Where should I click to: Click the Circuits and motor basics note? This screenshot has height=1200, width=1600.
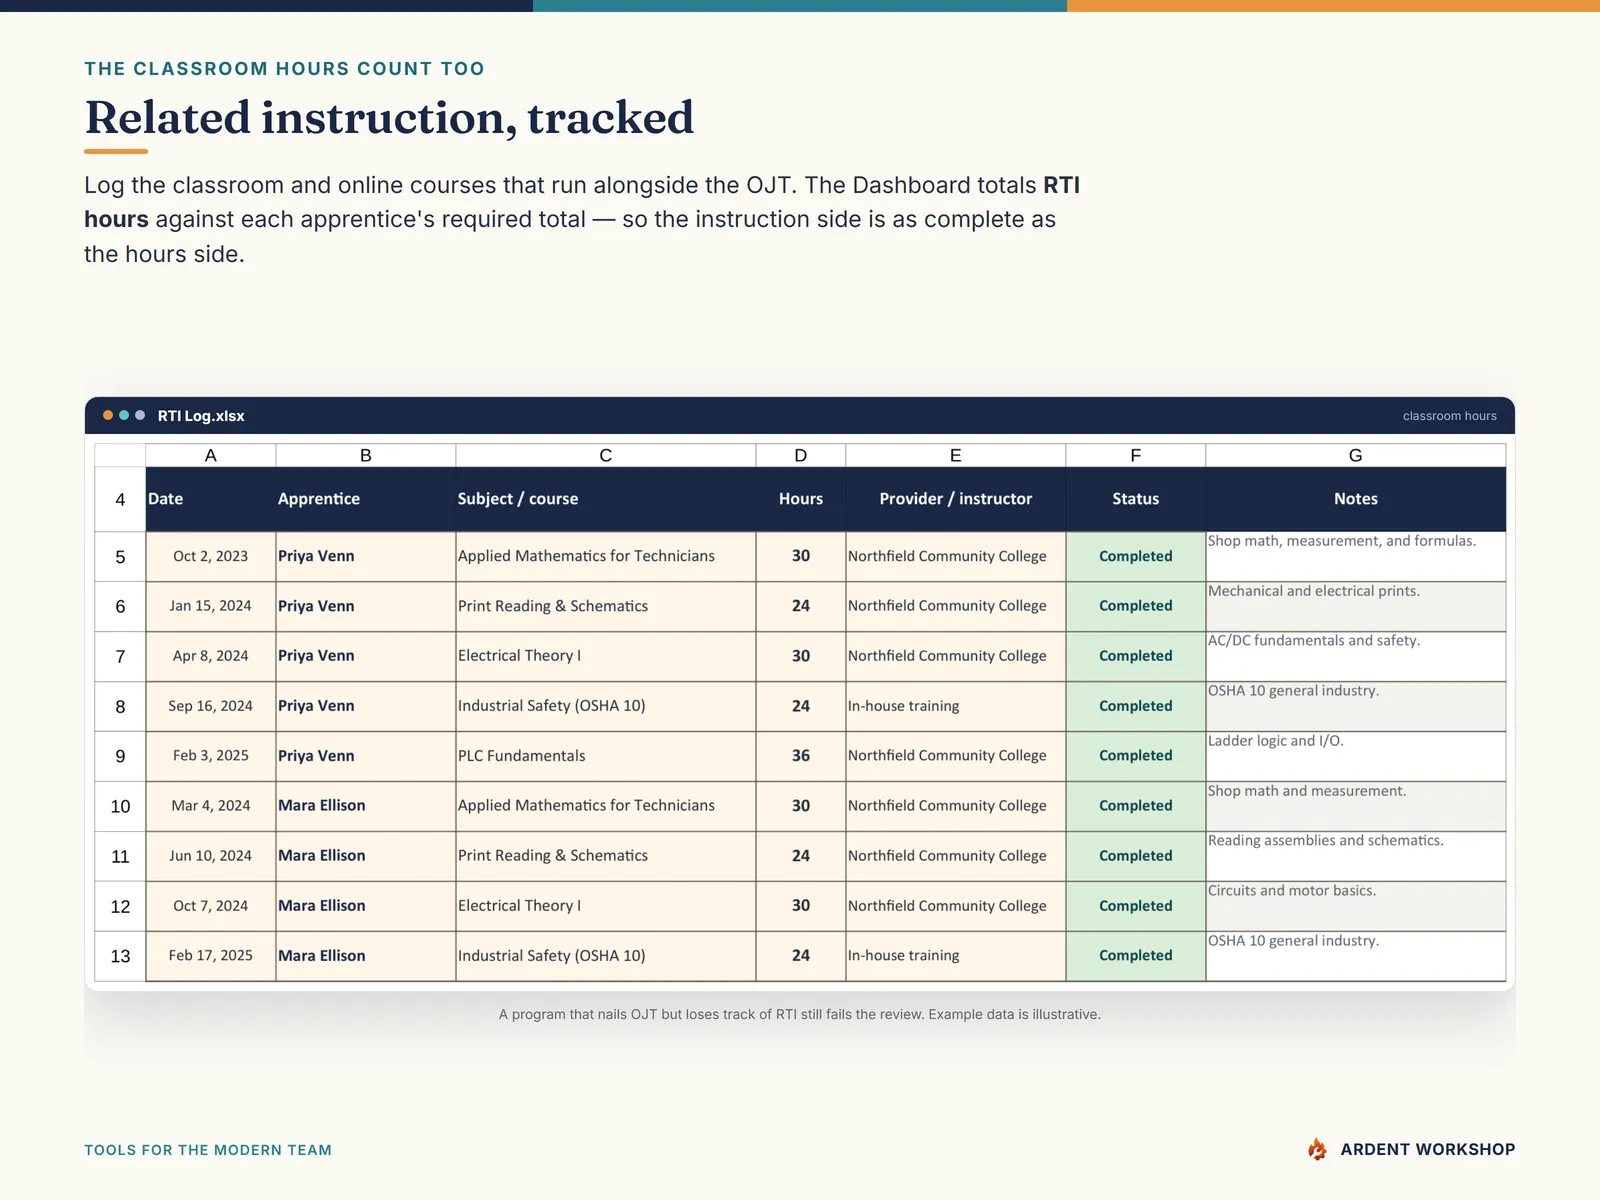[1356, 906]
